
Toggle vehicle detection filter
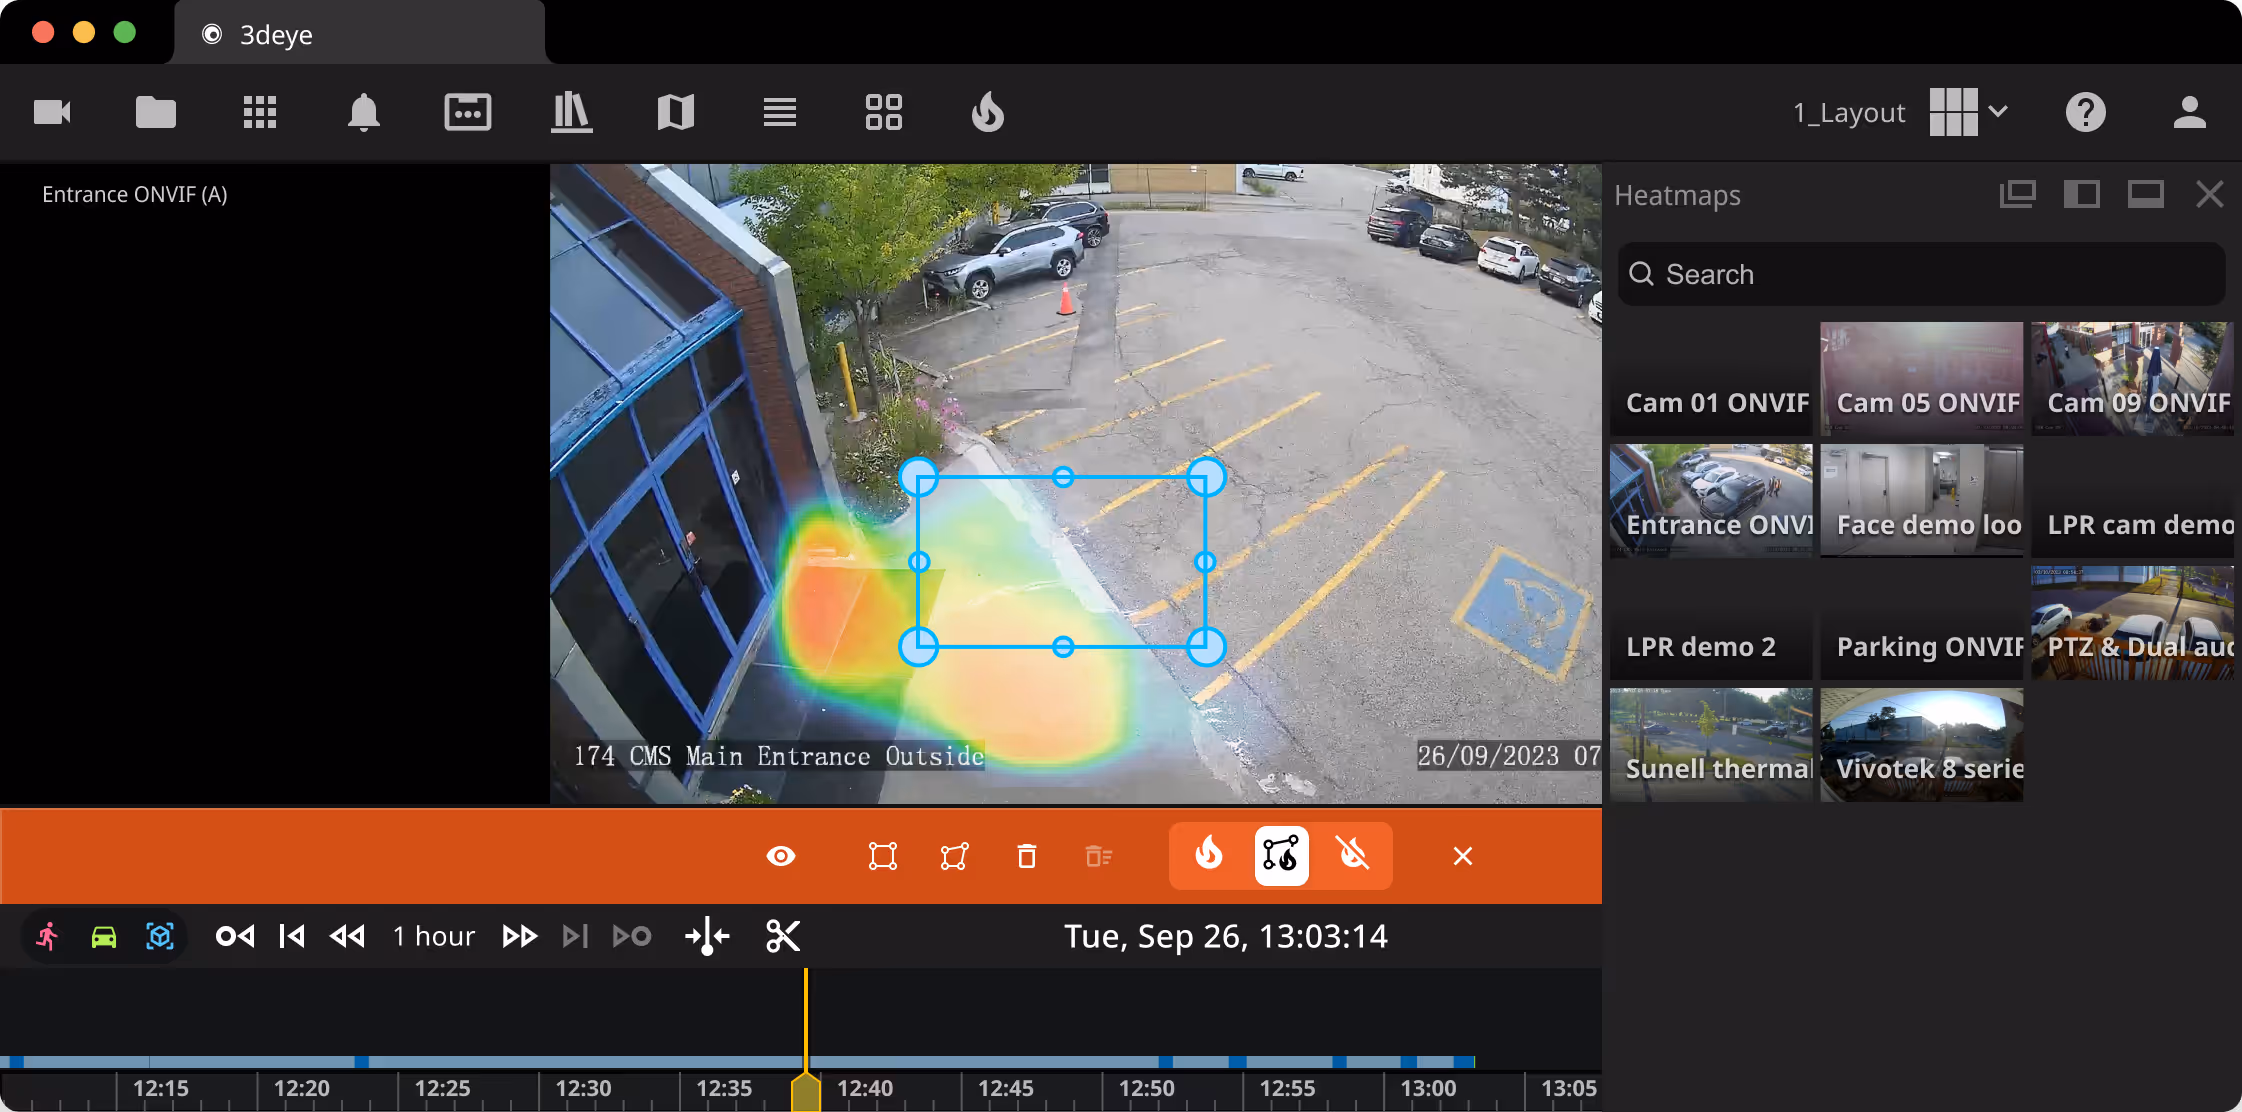103,936
